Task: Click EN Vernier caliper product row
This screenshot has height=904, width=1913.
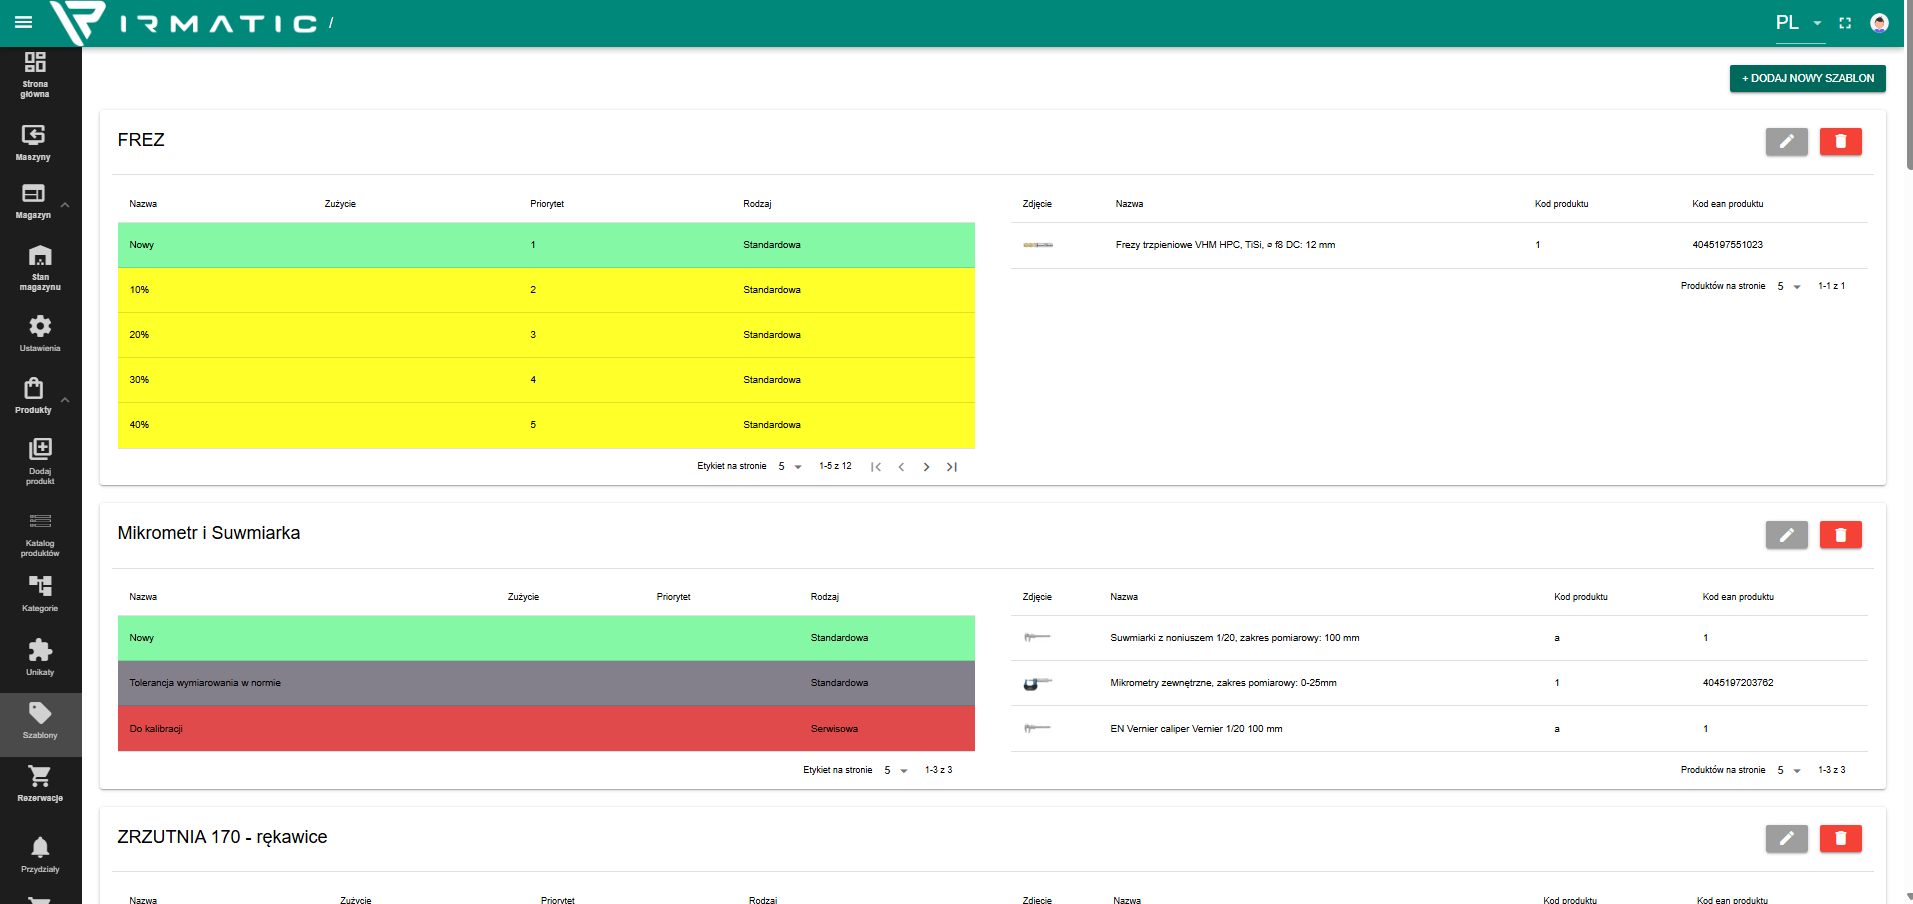Action: tap(1439, 729)
